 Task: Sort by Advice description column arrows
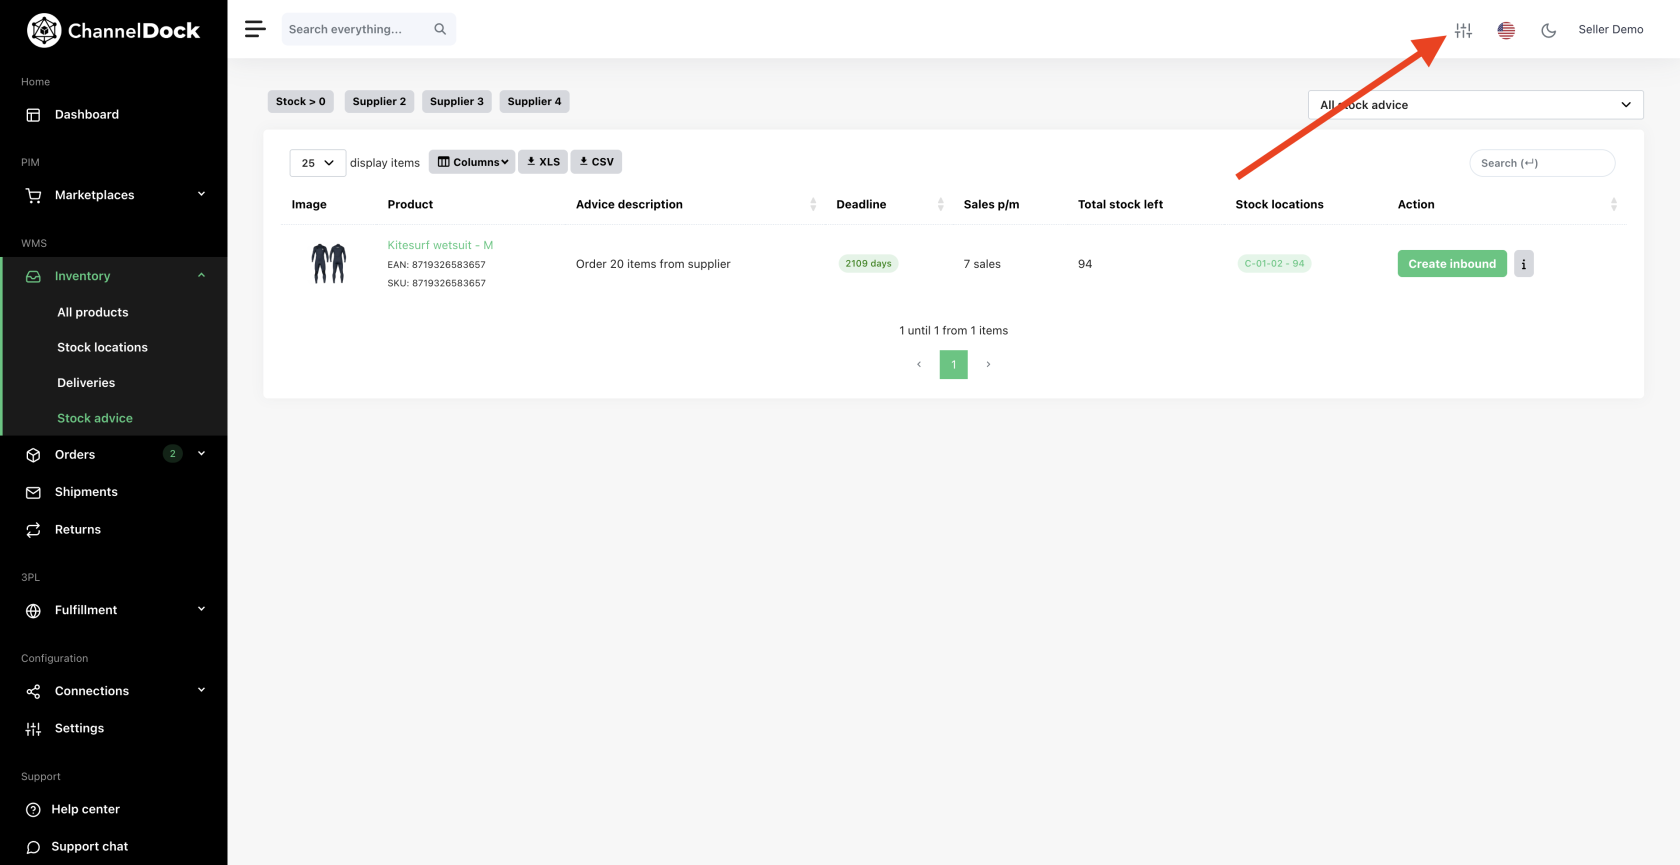[x=813, y=204]
